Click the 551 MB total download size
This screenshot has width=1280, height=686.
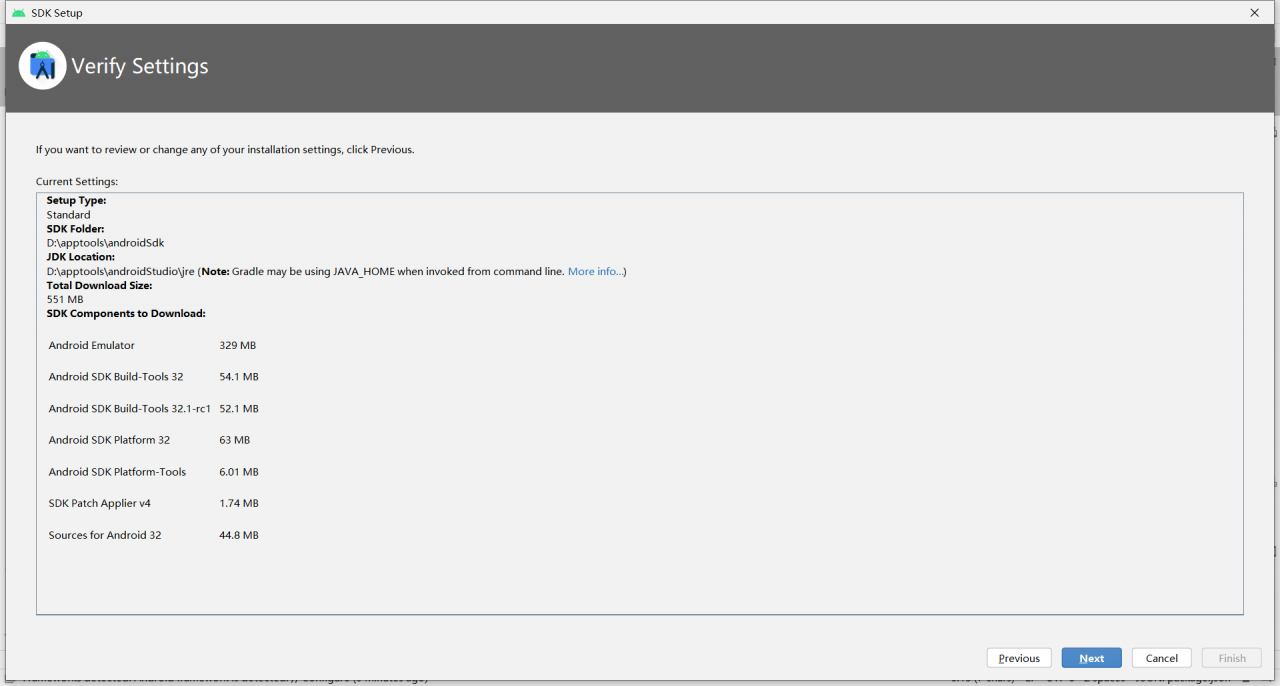65,299
